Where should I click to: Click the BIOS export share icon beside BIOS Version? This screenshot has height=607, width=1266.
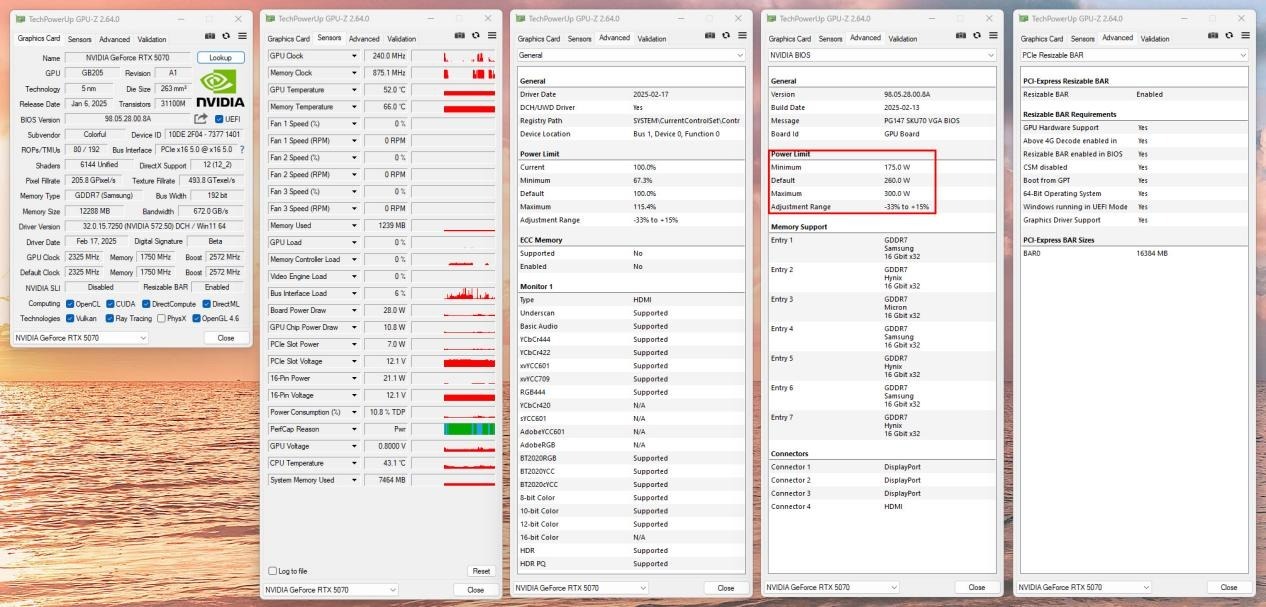pyautogui.click(x=201, y=119)
